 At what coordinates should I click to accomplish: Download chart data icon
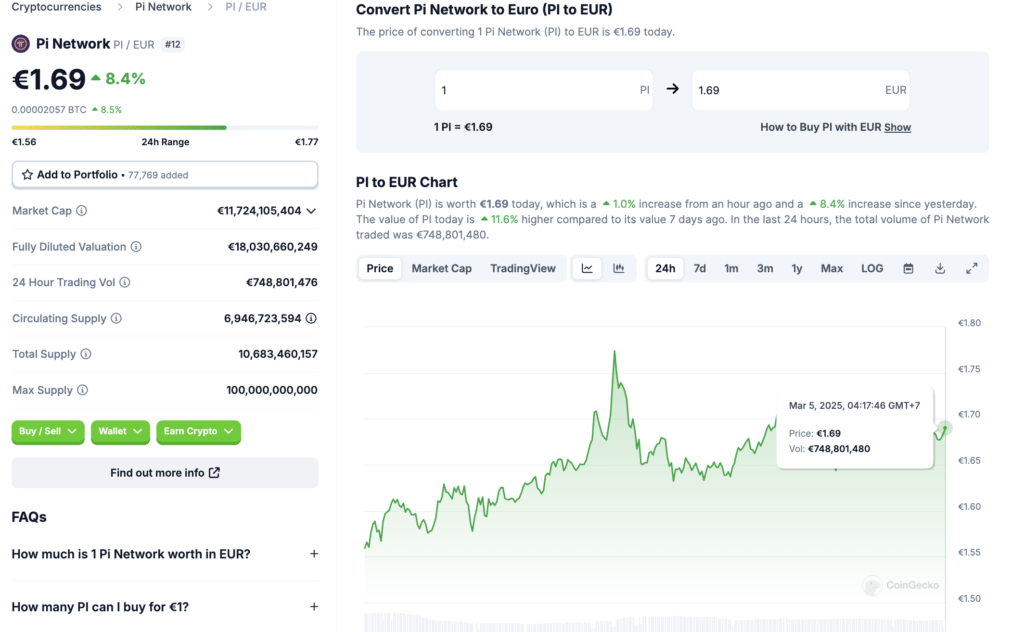coord(940,268)
